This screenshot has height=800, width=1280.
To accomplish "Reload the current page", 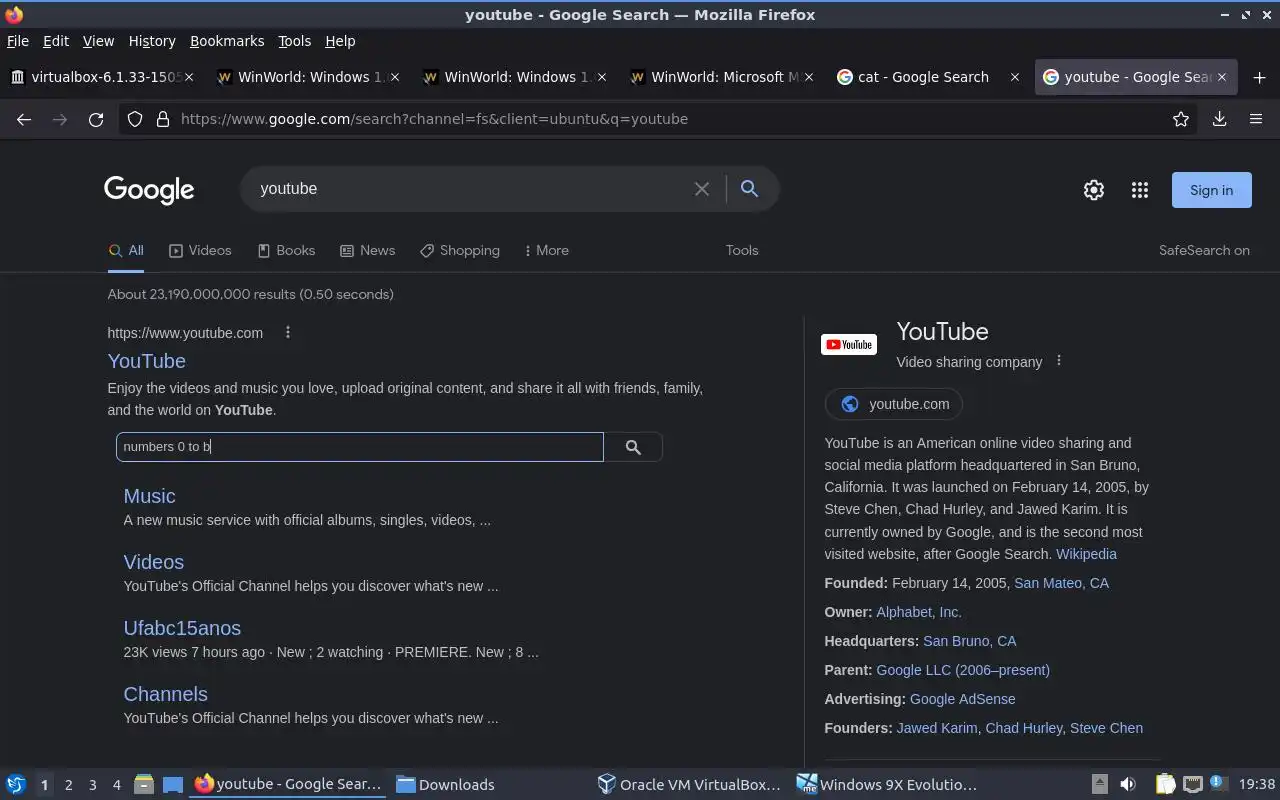I will click(96, 119).
